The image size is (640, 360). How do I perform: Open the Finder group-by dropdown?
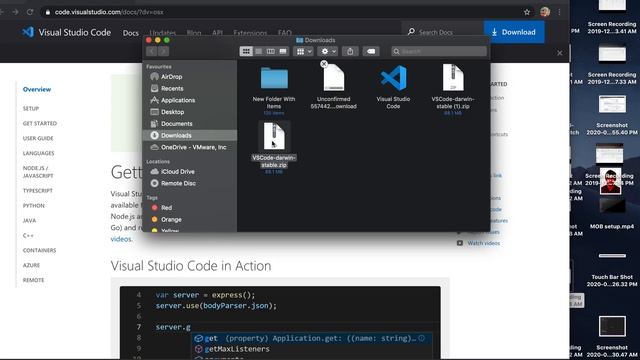click(303, 51)
